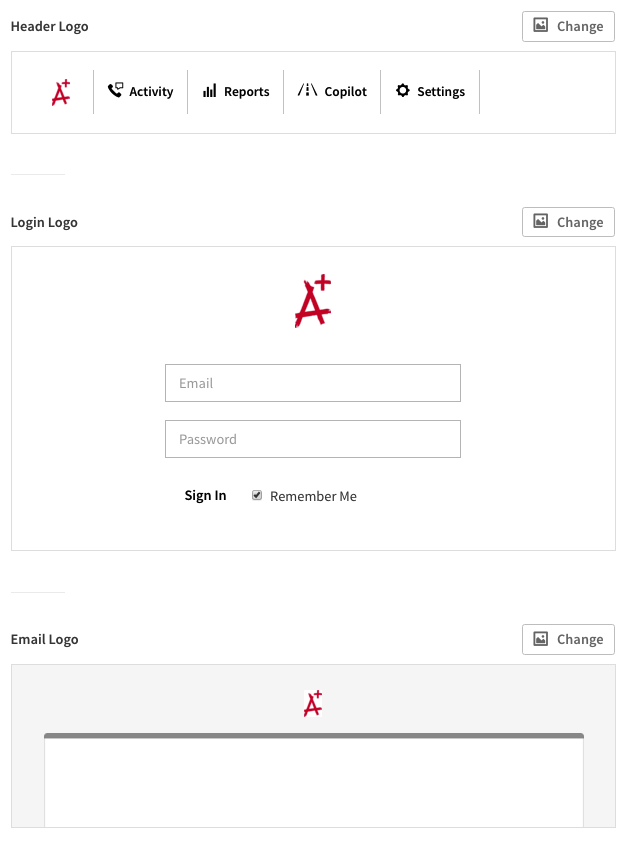Click Change next to Header Logo
This screenshot has width=622, height=841.
568,26
